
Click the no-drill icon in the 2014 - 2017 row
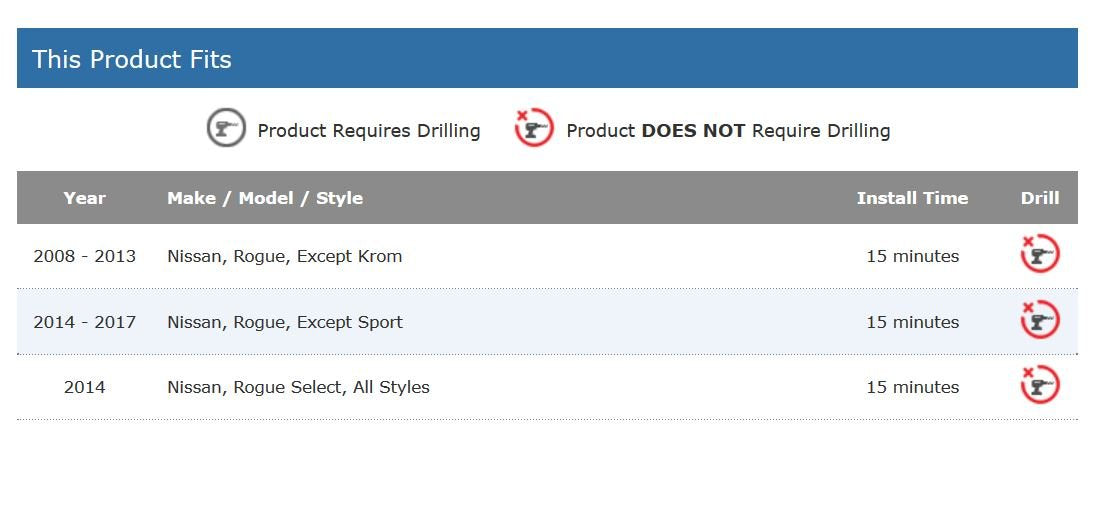pyautogui.click(x=1039, y=320)
